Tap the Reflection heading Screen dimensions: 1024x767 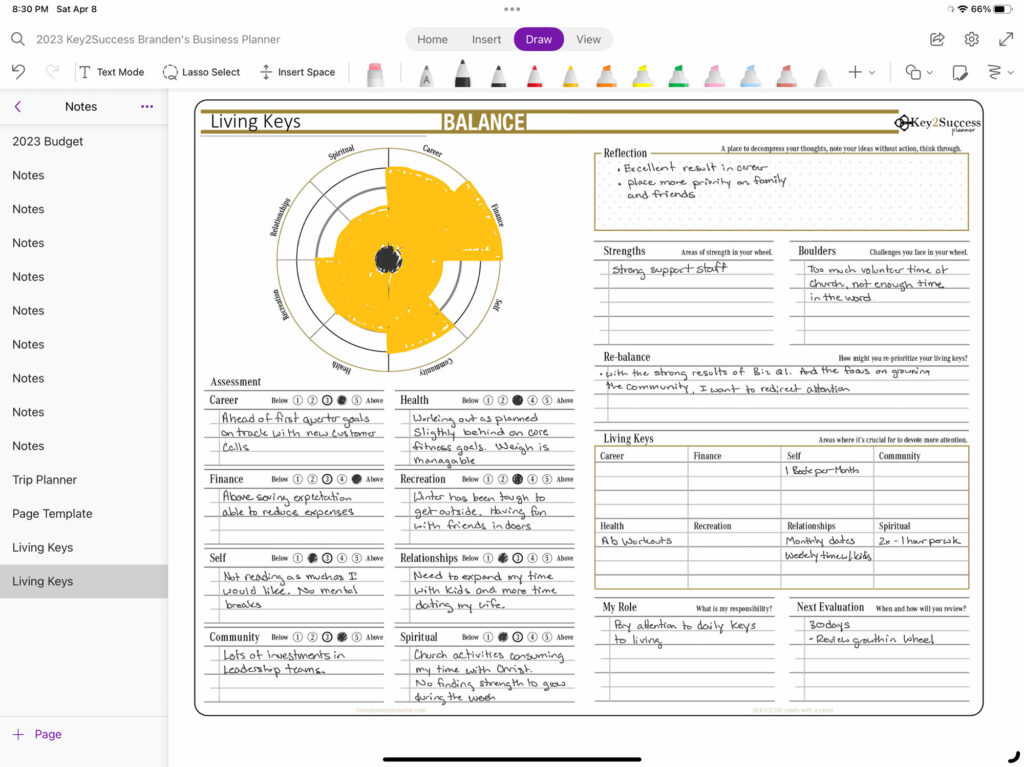[625, 153]
